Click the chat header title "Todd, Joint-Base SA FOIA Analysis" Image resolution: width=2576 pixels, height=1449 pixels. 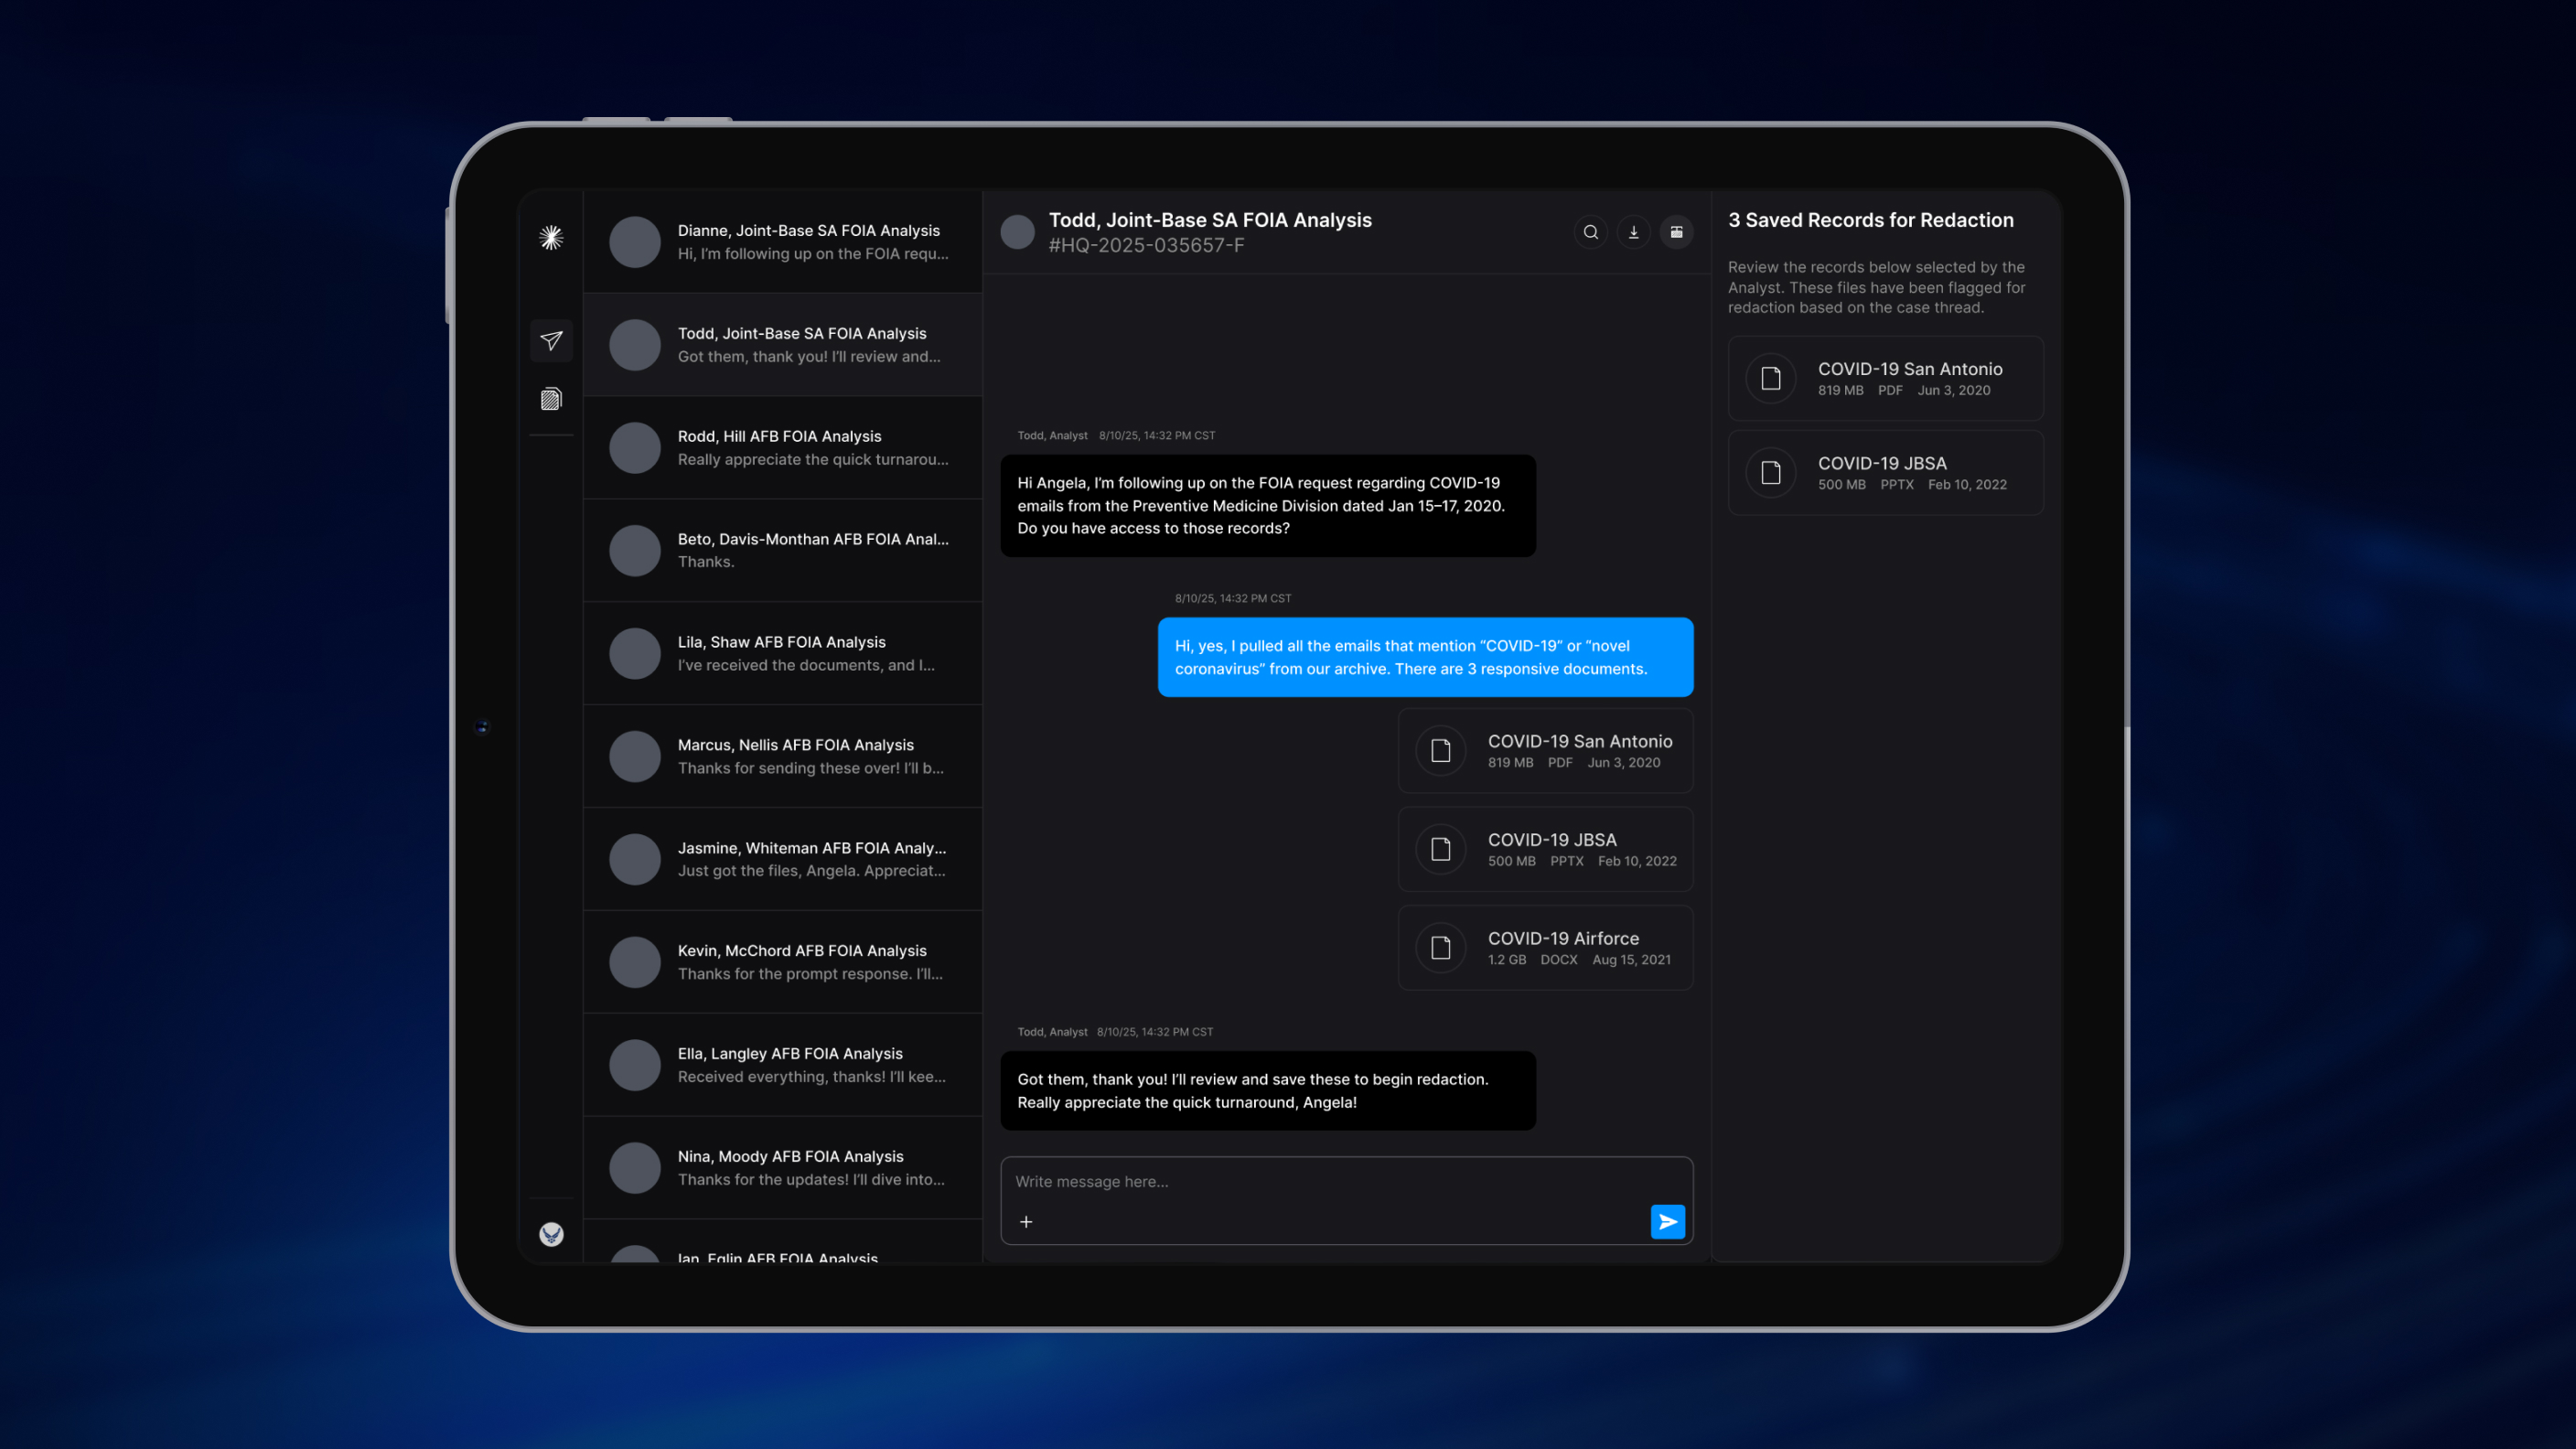[x=1210, y=220]
